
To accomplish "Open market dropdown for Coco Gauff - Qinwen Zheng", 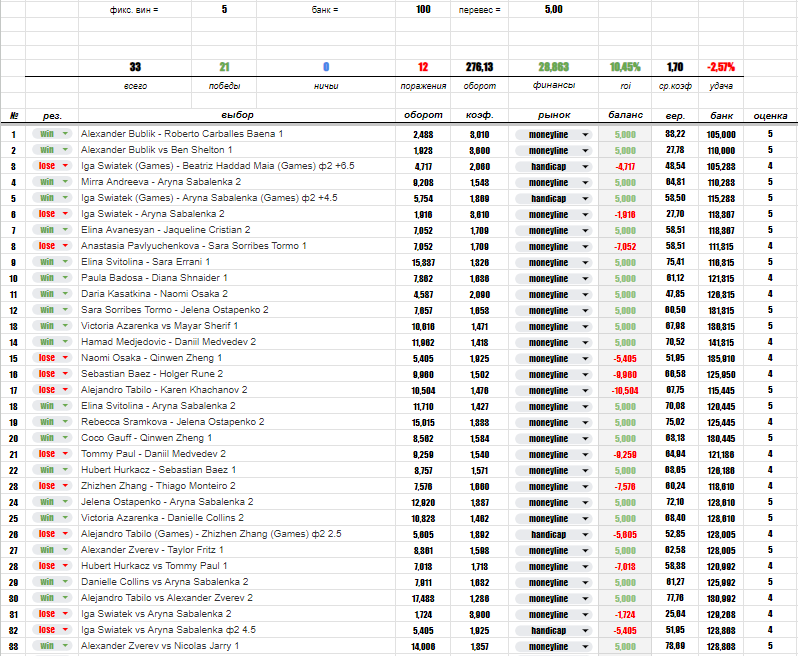I will point(554,438).
